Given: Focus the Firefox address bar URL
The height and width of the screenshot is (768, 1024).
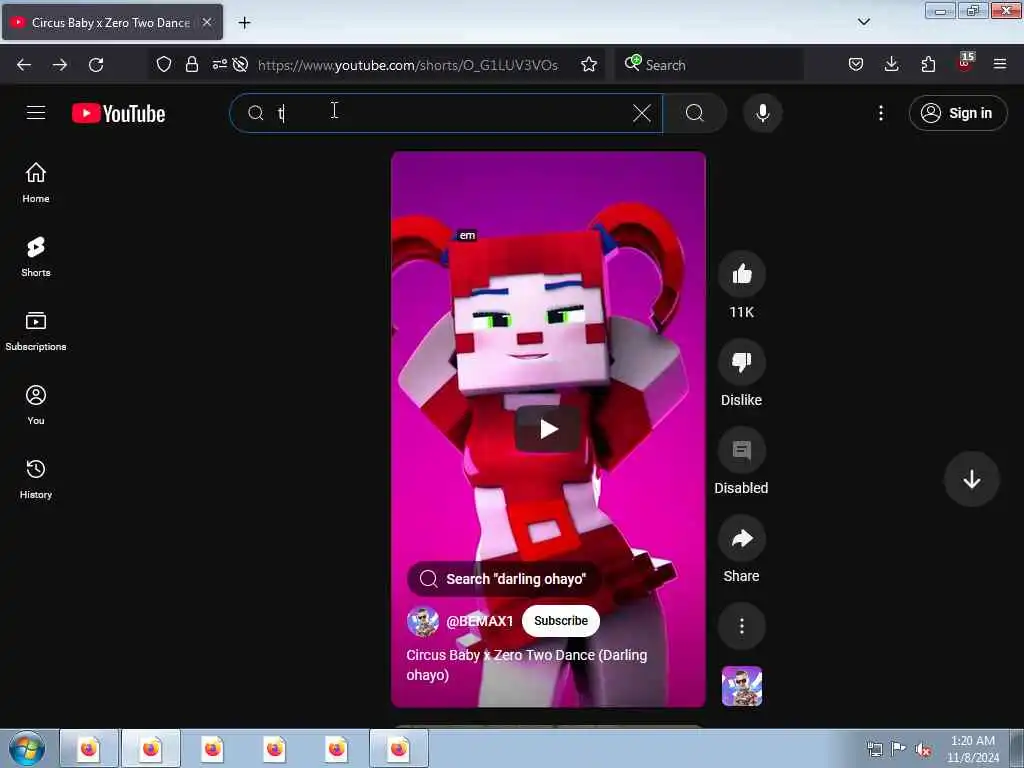Looking at the screenshot, I should [x=408, y=65].
